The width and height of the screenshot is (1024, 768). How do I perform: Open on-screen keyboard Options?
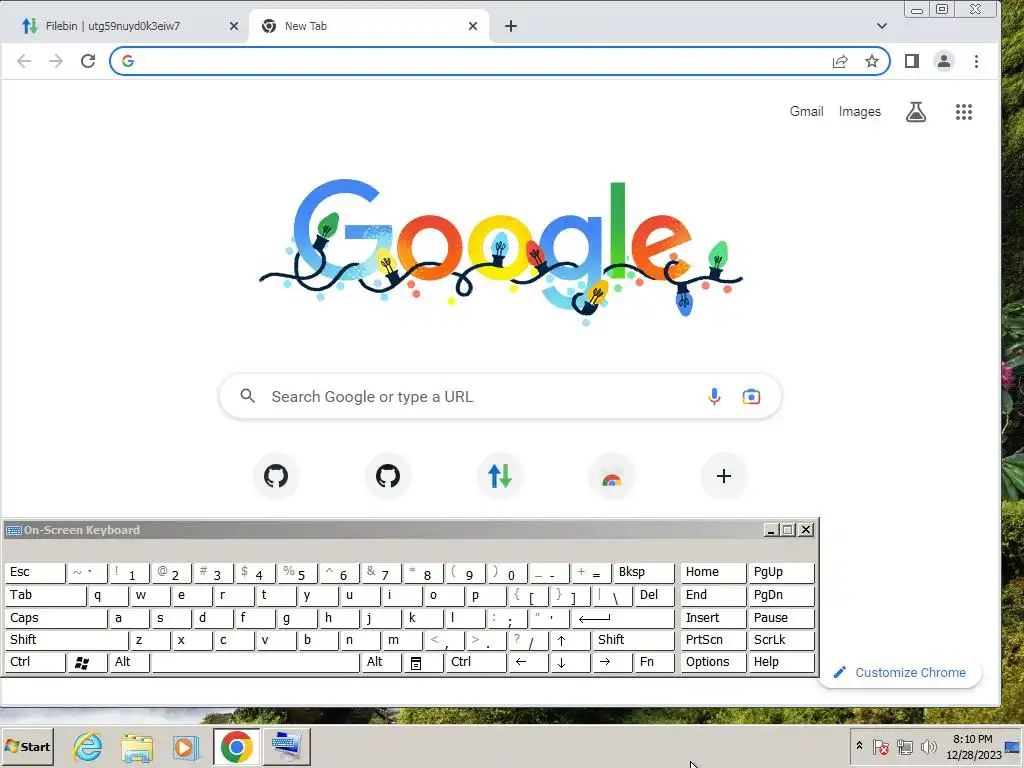(714, 662)
